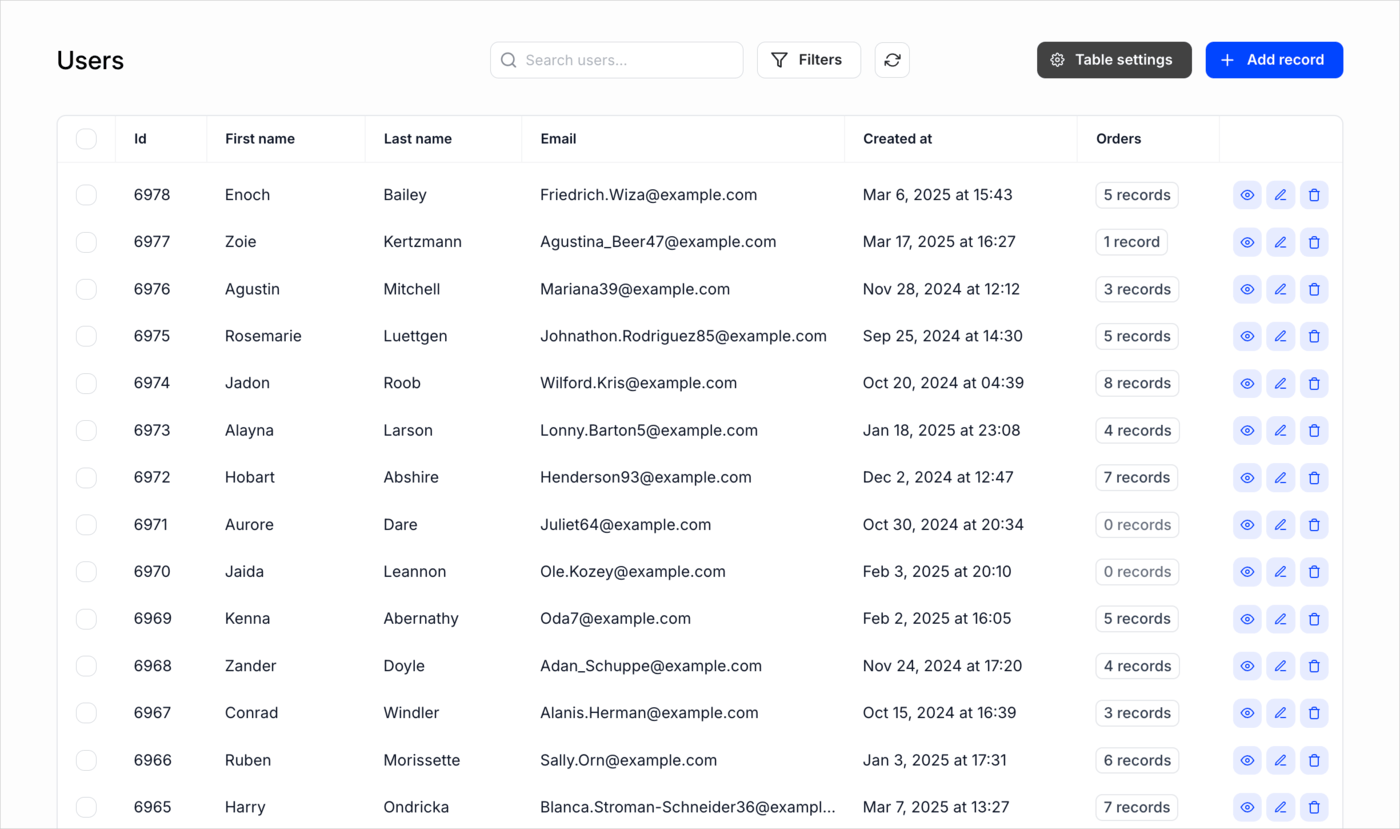
Task: Delete user 6974 Jadon Roob
Action: pos(1314,383)
